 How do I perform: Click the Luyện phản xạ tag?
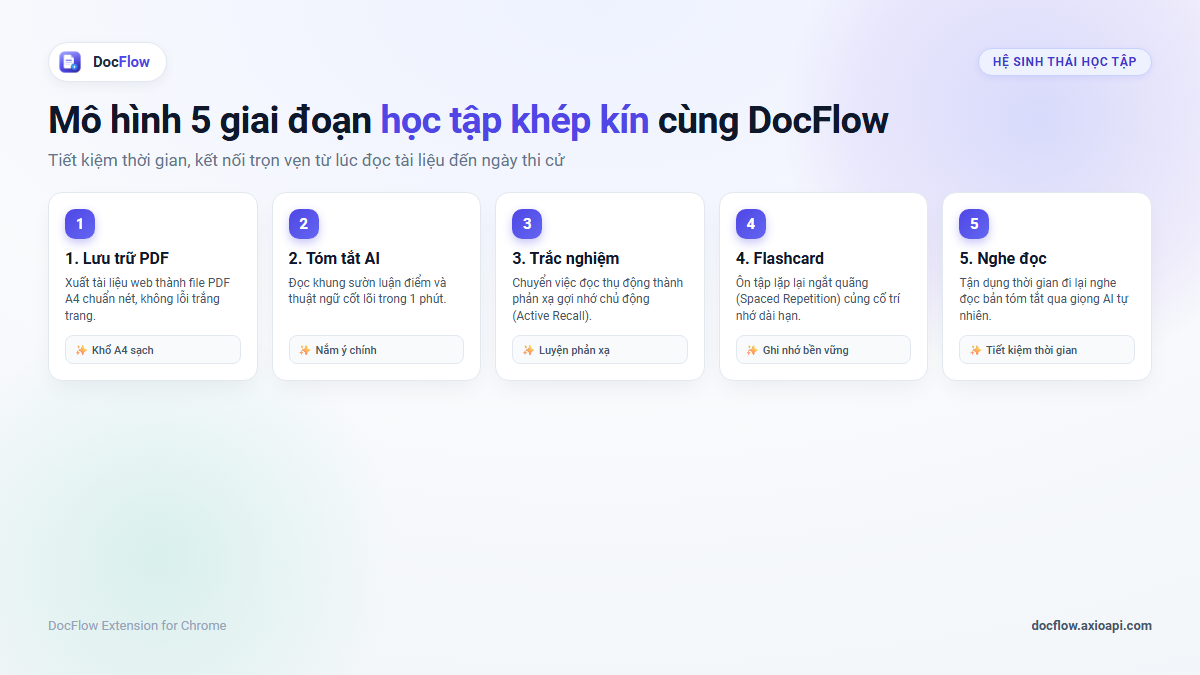(x=600, y=350)
